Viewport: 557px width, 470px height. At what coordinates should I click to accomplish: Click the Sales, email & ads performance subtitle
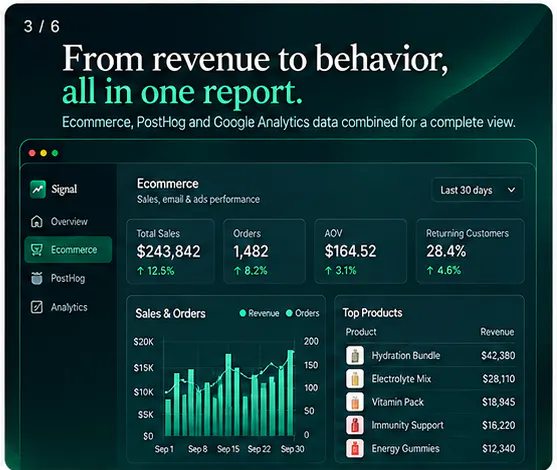[198, 199]
